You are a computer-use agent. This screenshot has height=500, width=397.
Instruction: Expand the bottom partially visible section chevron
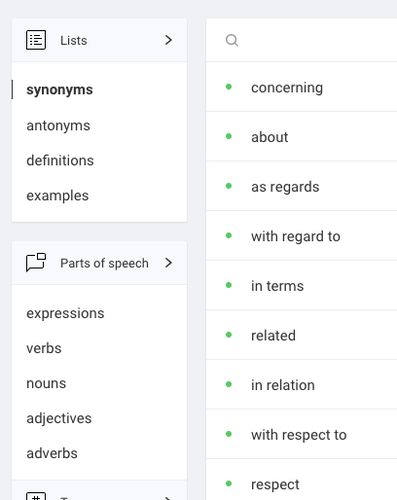click(x=168, y=498)
